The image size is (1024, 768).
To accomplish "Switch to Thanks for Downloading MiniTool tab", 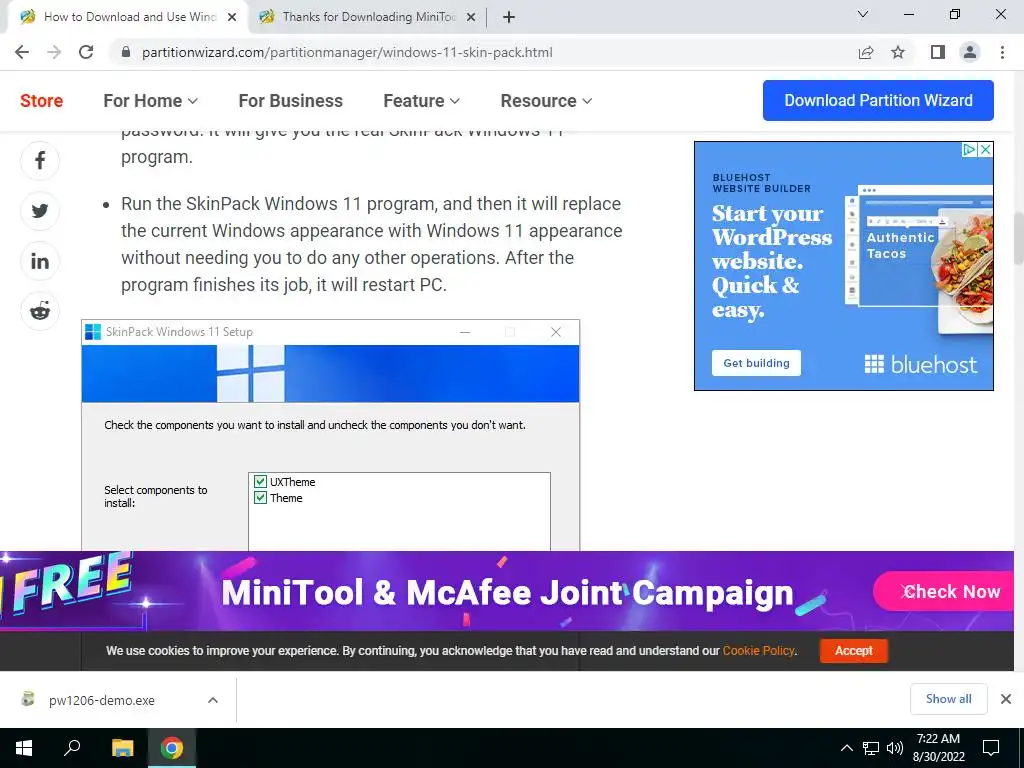I will point(368,17).
